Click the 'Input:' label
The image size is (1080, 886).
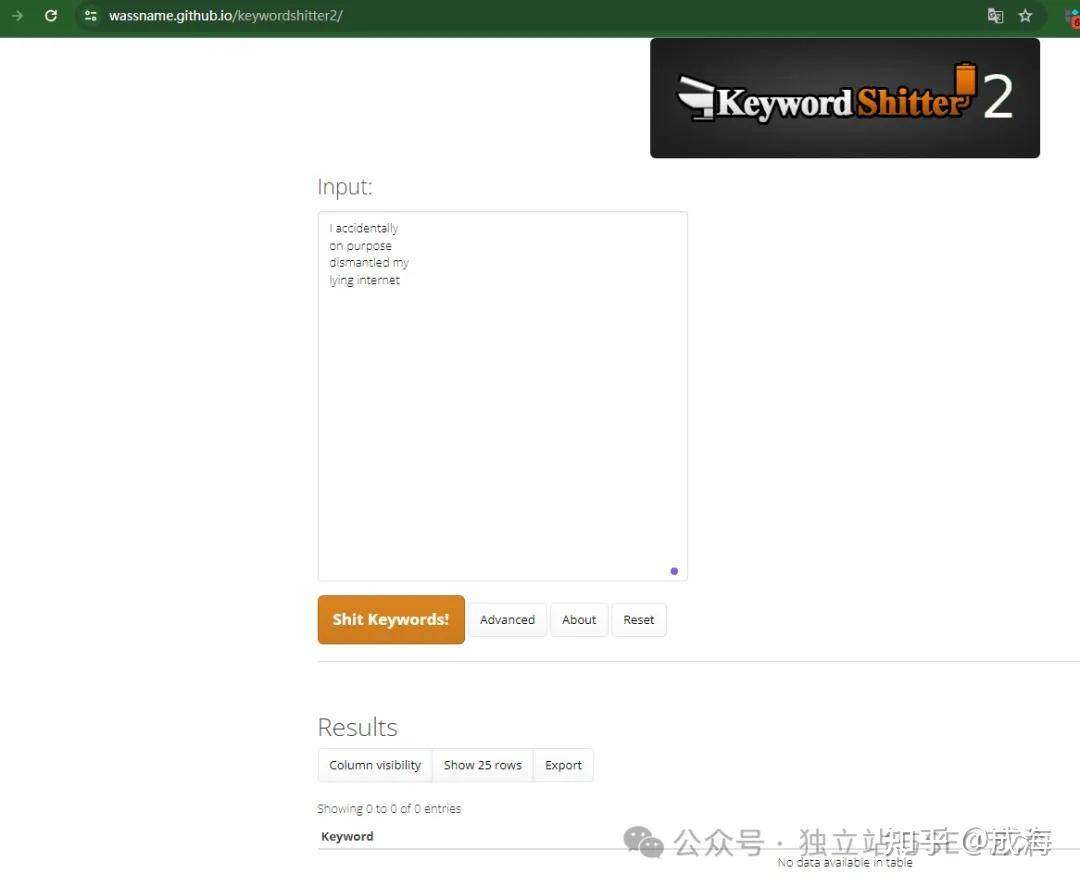pyautogui.click(x=344, y=187)
